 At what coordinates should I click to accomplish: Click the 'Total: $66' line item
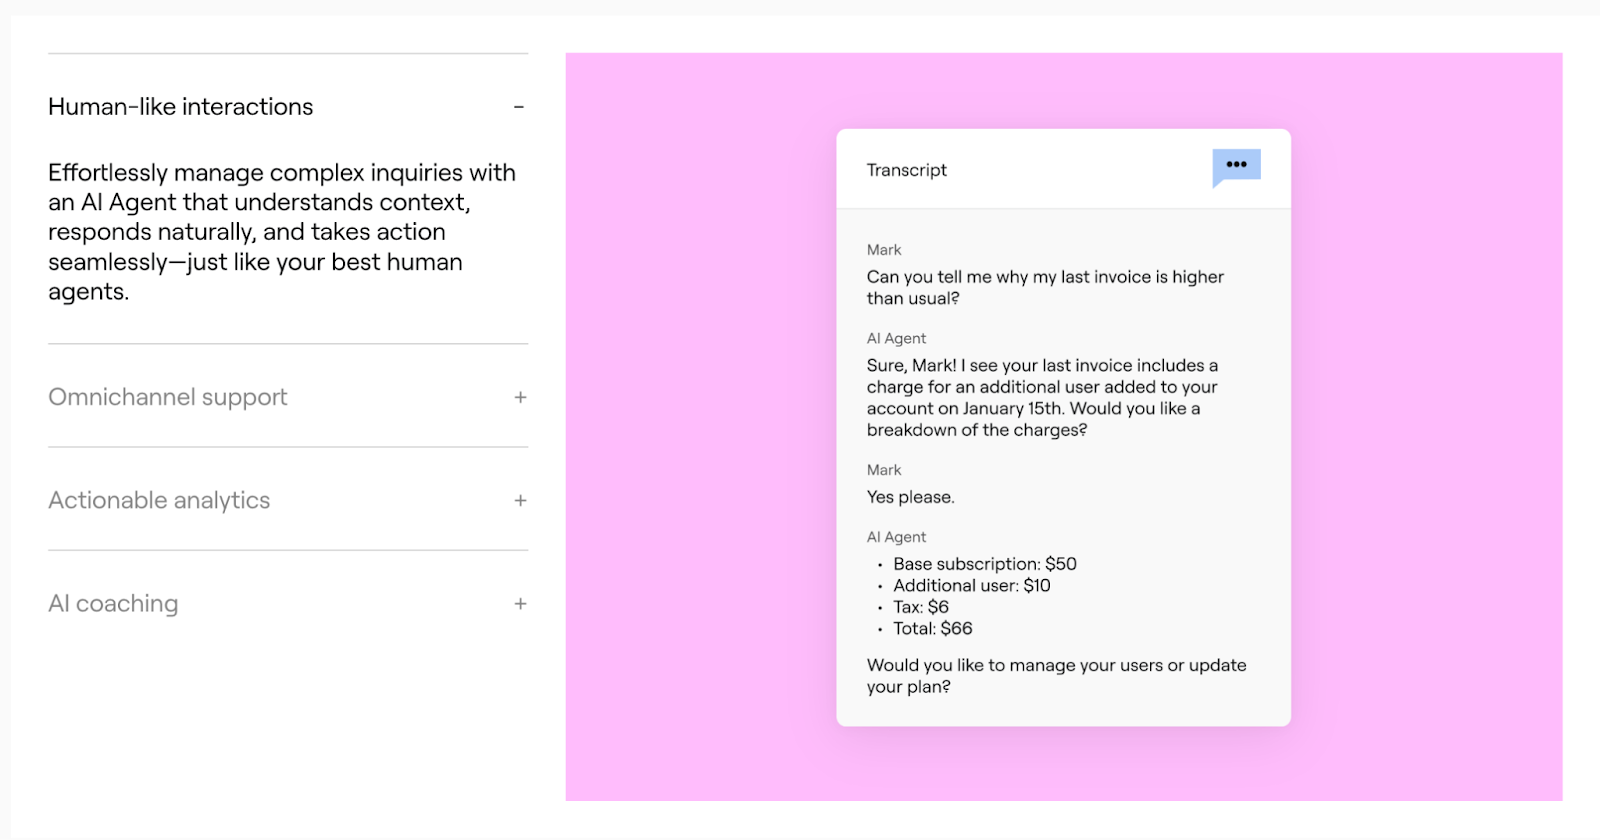[932, 629]
